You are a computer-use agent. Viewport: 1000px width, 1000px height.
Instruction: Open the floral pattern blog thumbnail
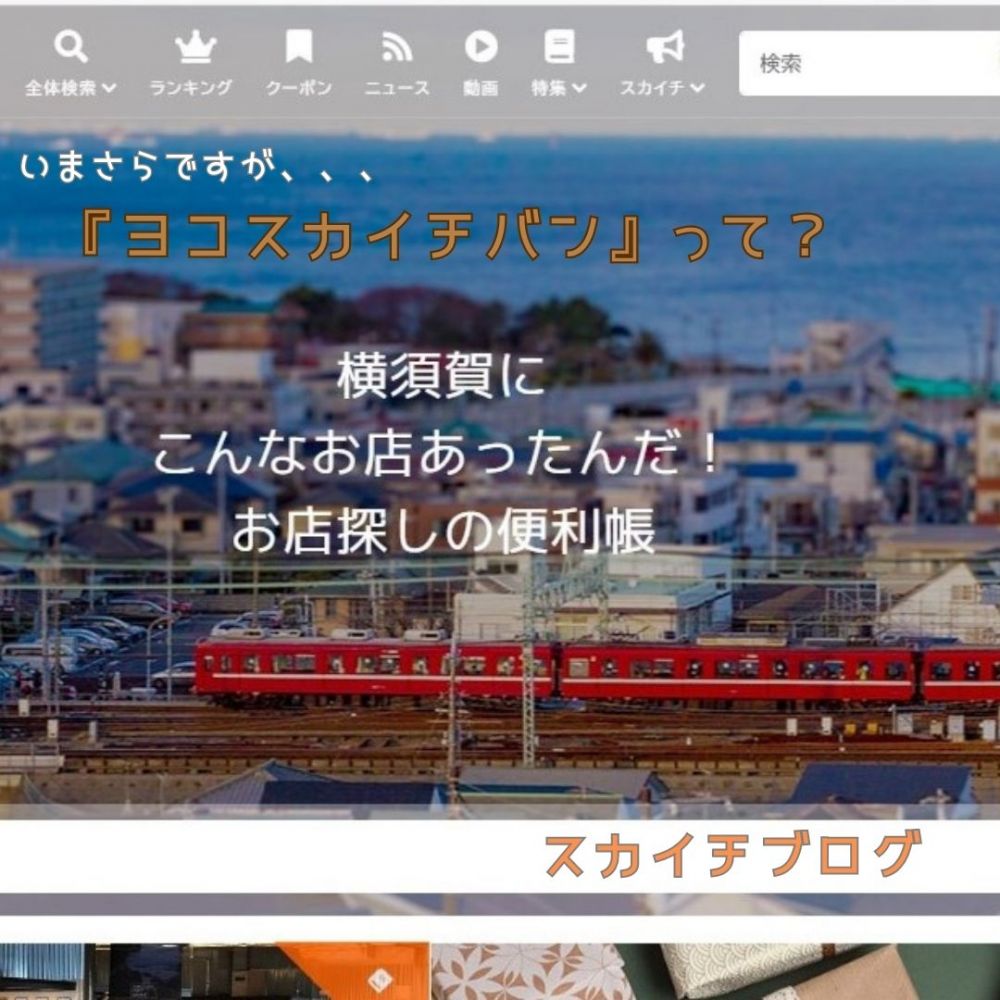coord(716,971)
